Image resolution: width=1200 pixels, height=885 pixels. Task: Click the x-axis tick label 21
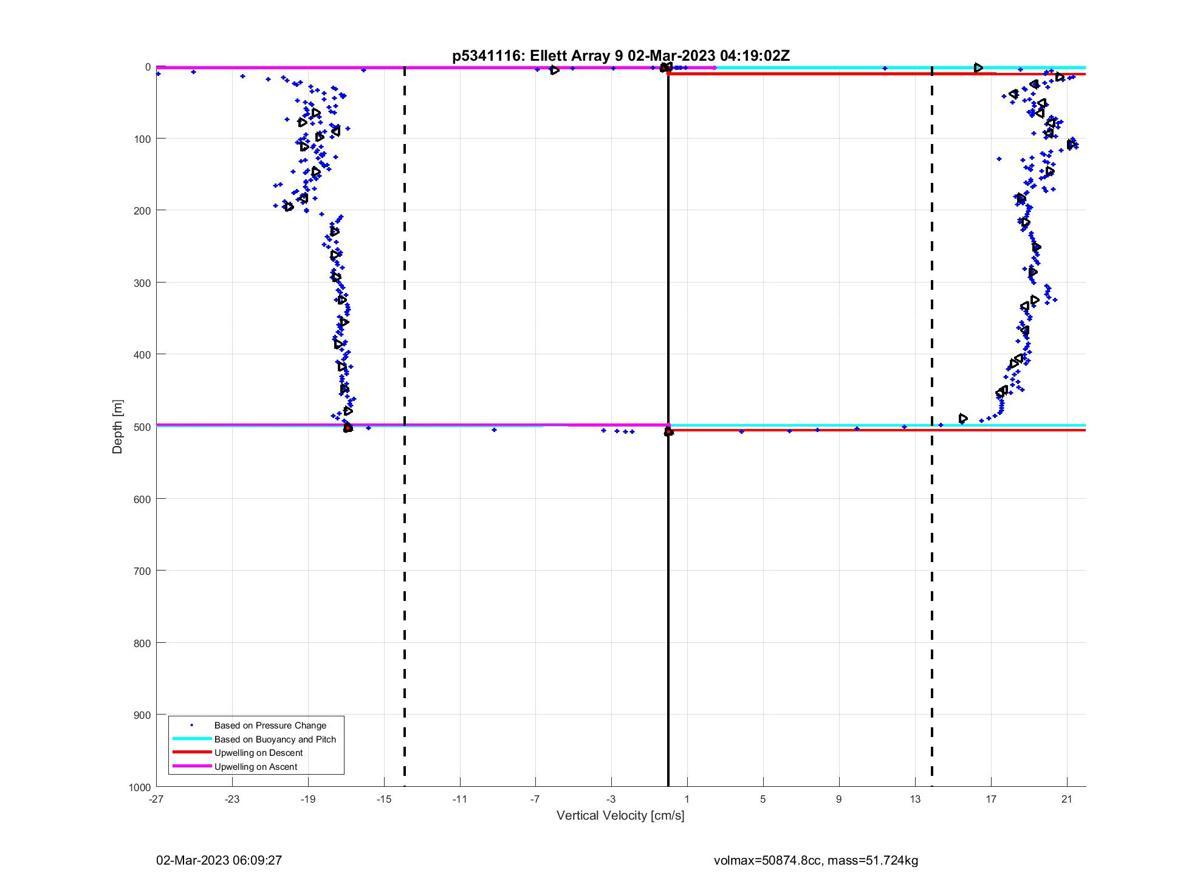(1067, 799)
